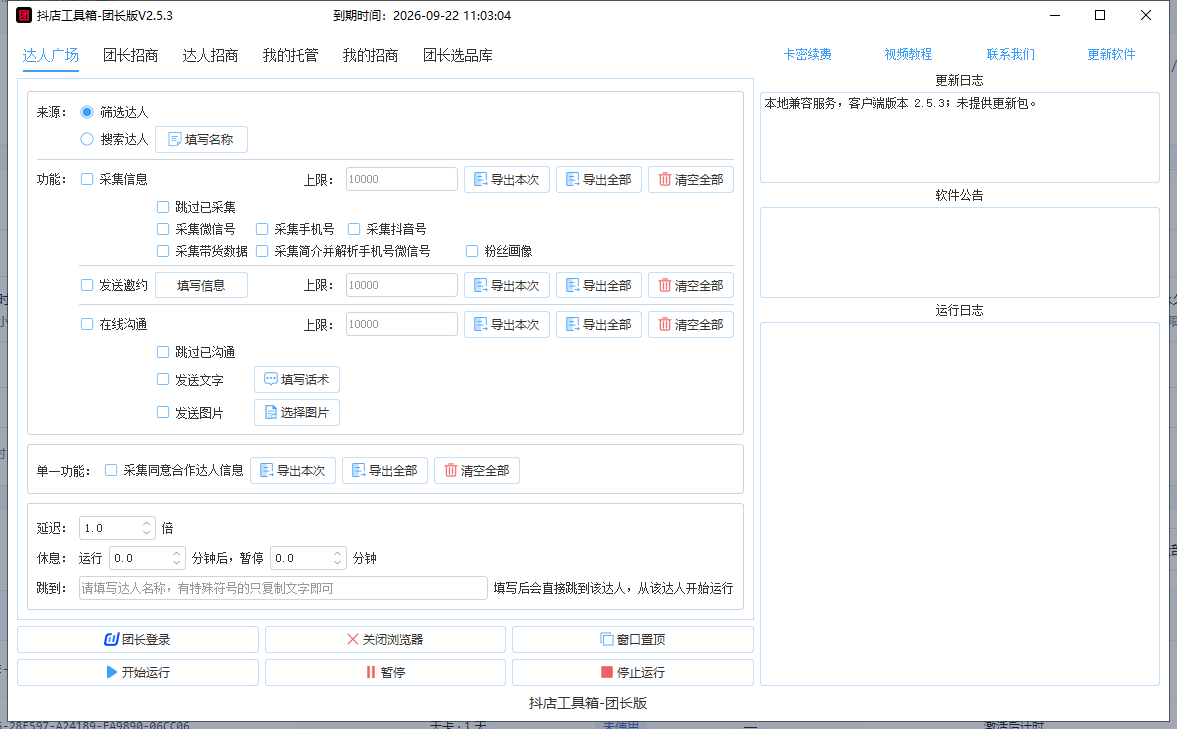Open 填写话术 chat script button
1177x729 pixels.
coord(297,380)
